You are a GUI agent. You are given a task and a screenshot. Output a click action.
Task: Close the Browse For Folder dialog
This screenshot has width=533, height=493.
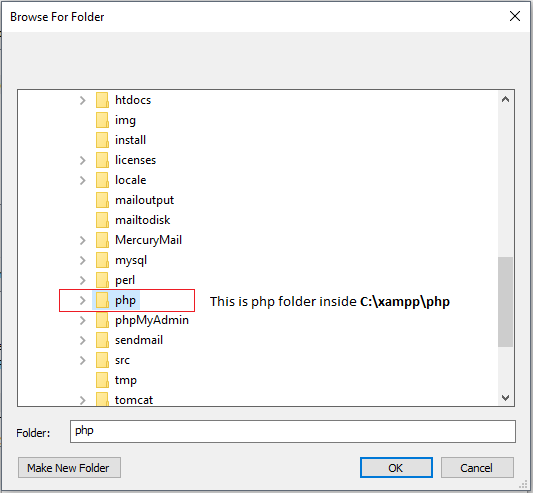515,16
